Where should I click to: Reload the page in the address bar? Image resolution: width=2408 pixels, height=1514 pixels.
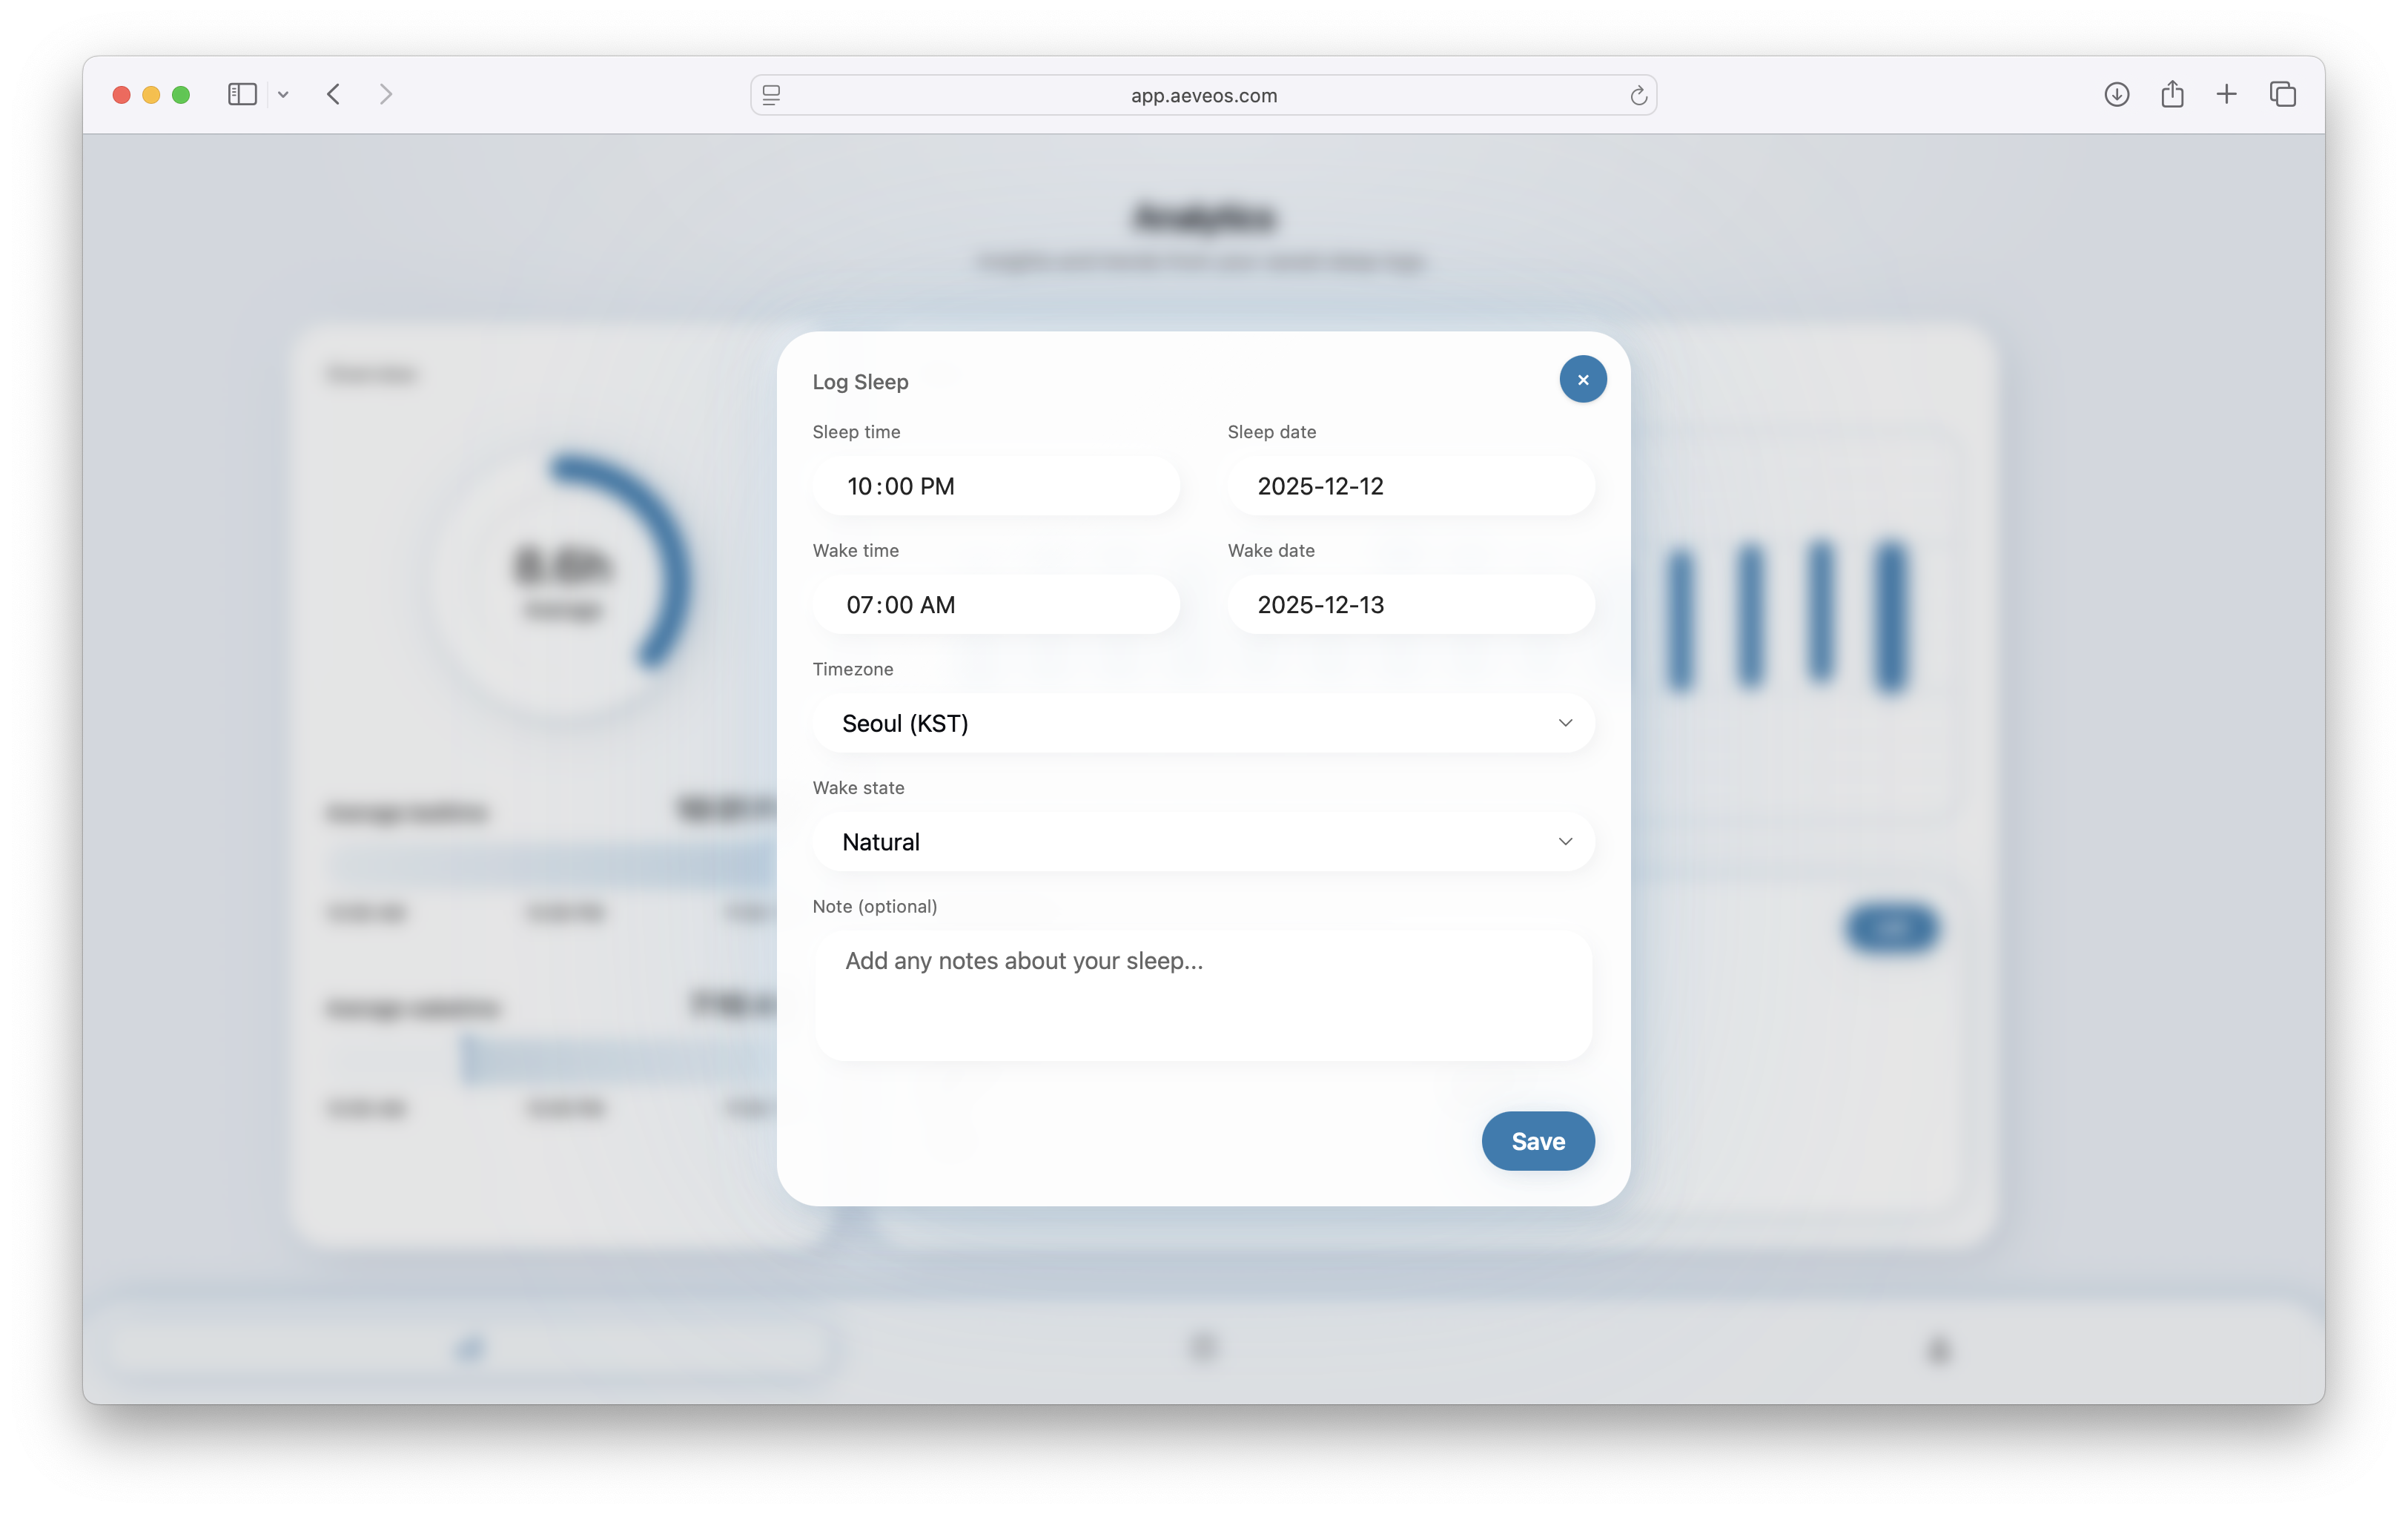1637,95
